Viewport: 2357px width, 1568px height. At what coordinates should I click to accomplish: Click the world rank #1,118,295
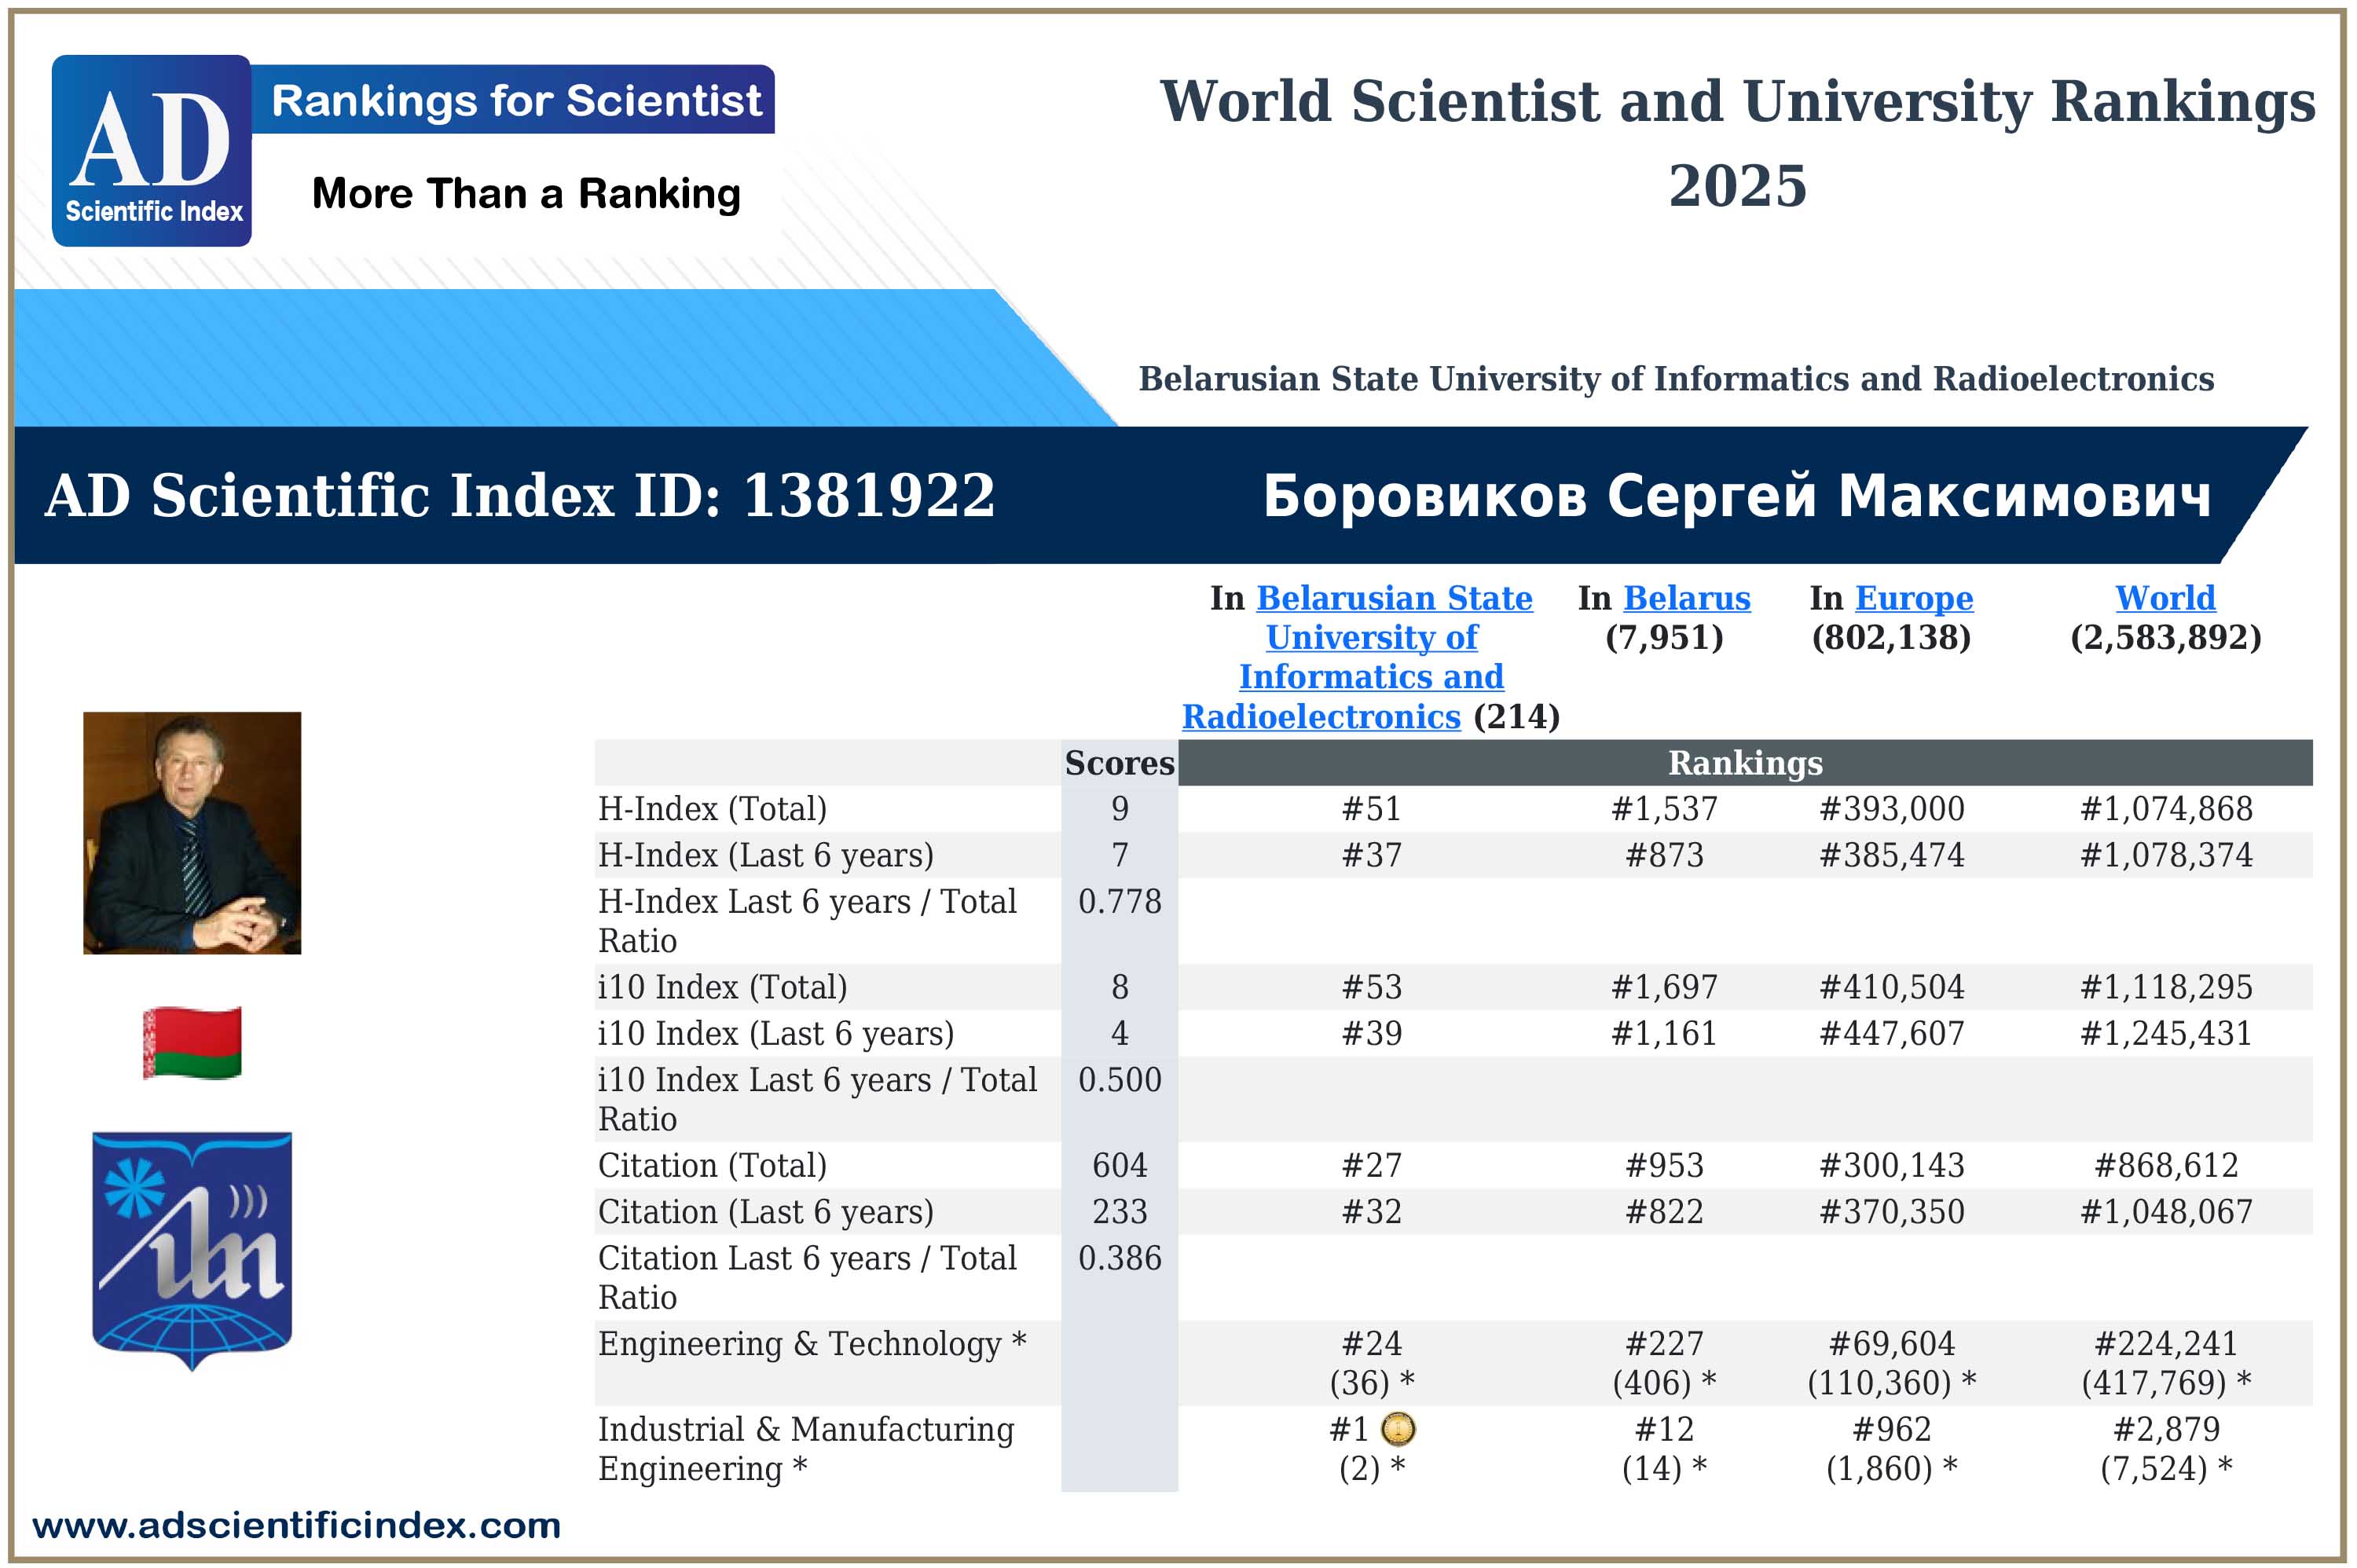pyautogui.click(x=2166, y=987)
